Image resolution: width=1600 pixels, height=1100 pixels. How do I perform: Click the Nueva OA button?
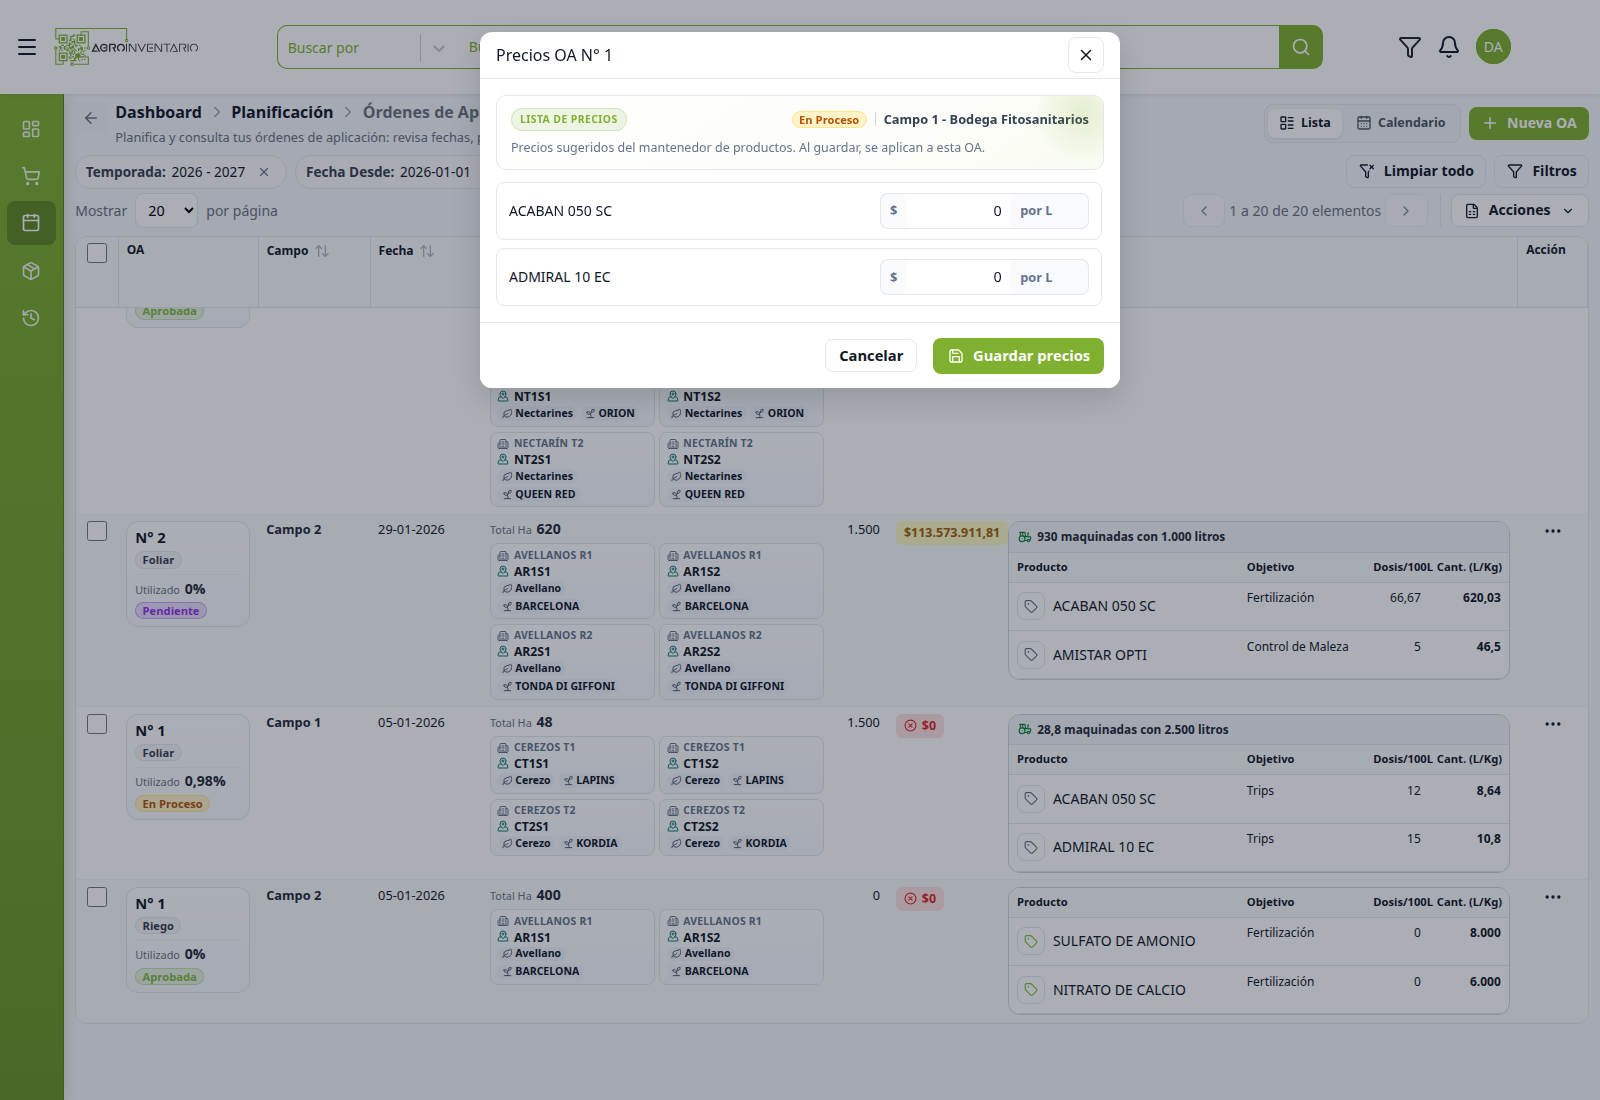coord(1528,123)
